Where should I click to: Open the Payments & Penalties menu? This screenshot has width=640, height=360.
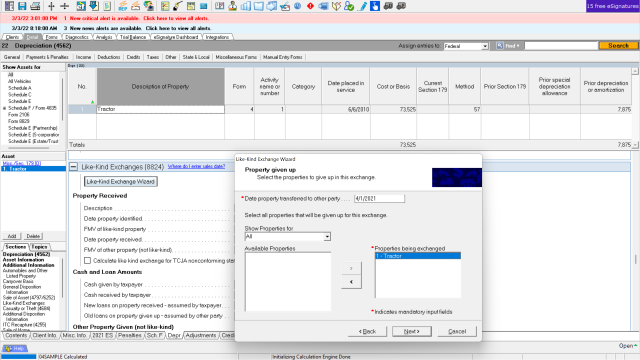(x=48, y=57)
